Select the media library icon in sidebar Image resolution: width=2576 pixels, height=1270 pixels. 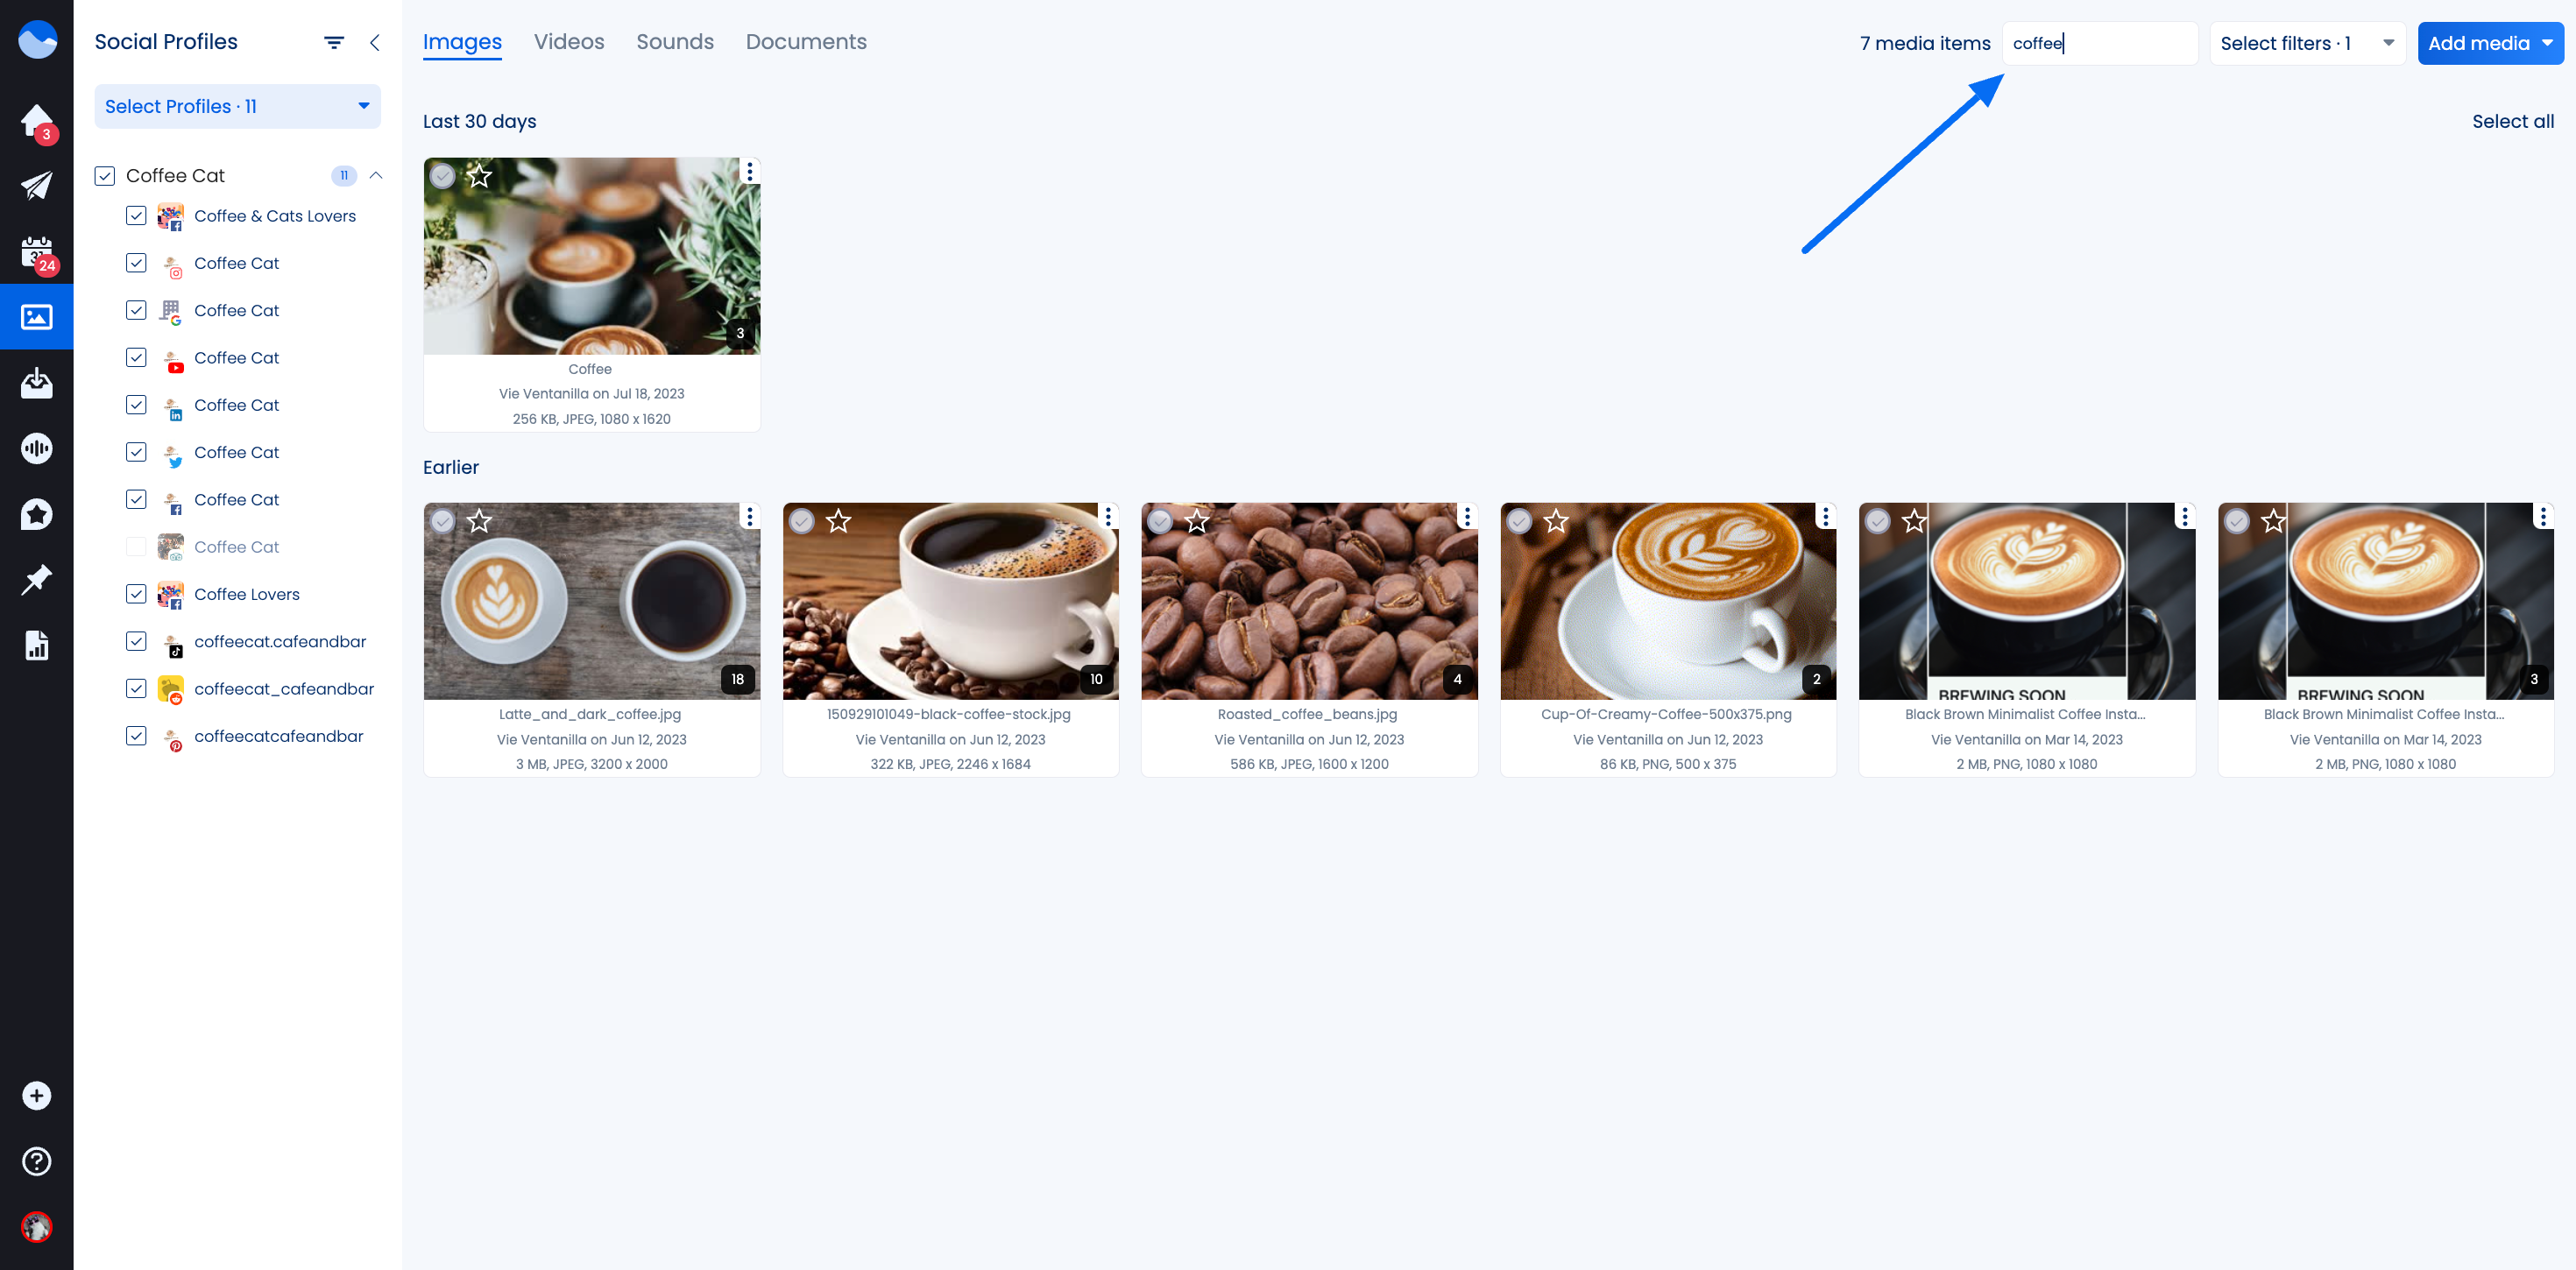click(37, 317)
